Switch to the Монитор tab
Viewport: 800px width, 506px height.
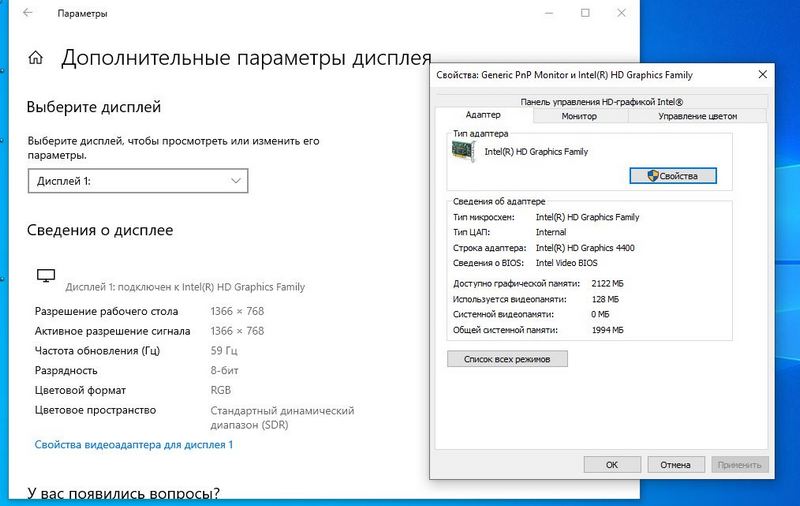pyautogui.click(x=579, y=116)
